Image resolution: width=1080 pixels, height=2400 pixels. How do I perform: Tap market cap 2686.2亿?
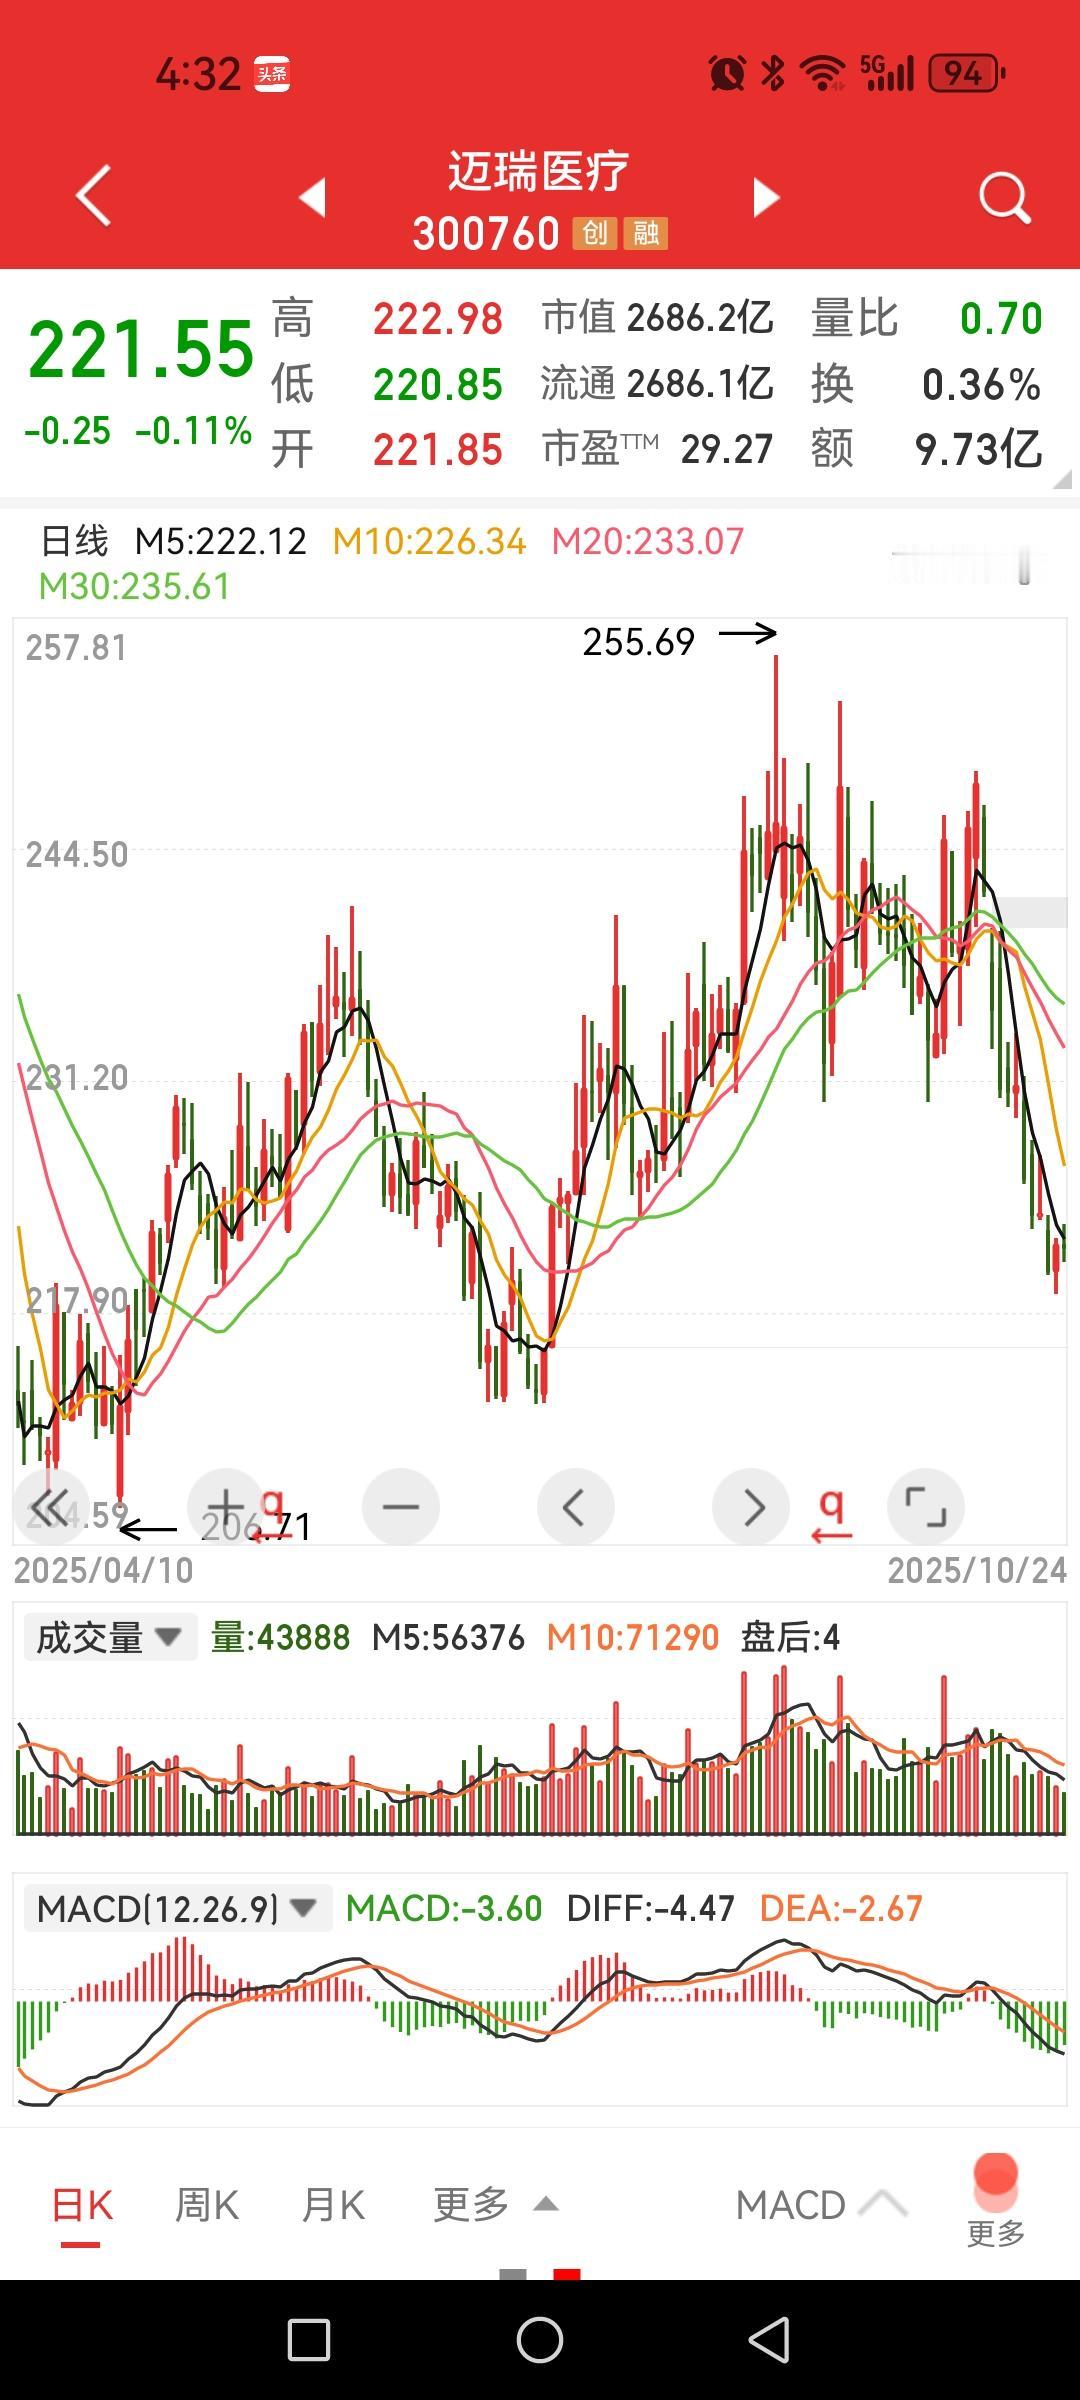click(x=700, y=318)
